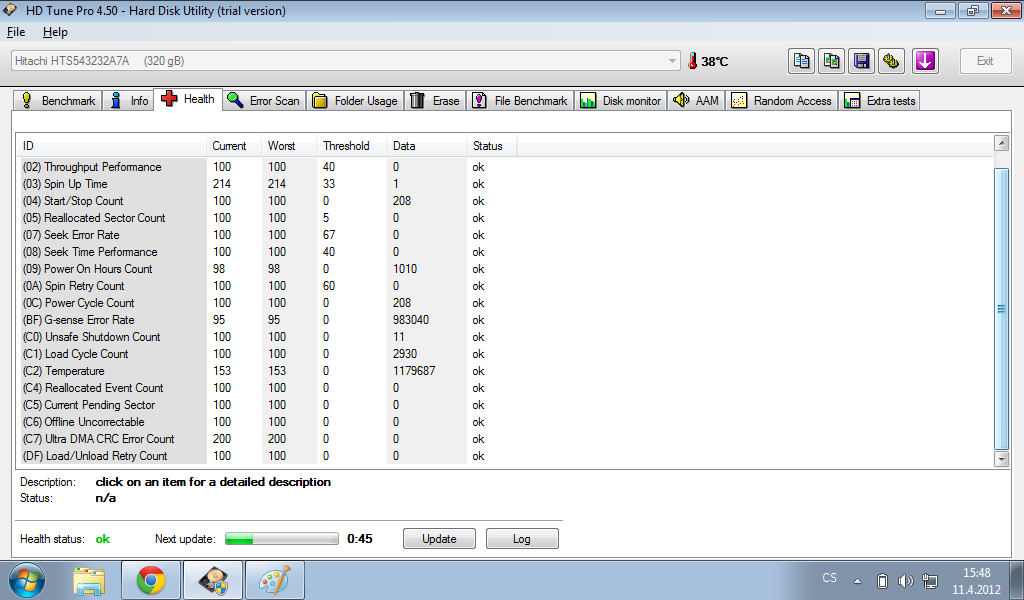Click the Data column header
The width and height of the screenshot is (1024, 600).
[x=426, y=146]
